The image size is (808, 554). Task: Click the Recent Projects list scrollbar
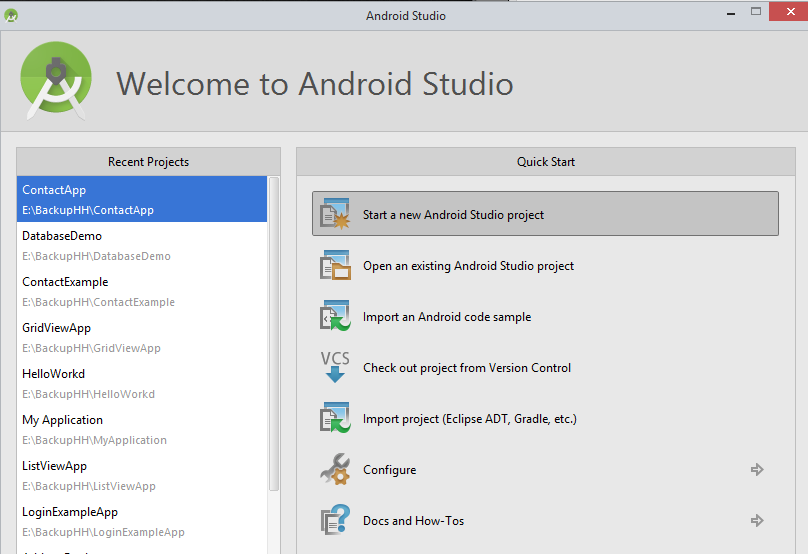tap(274, 334)
